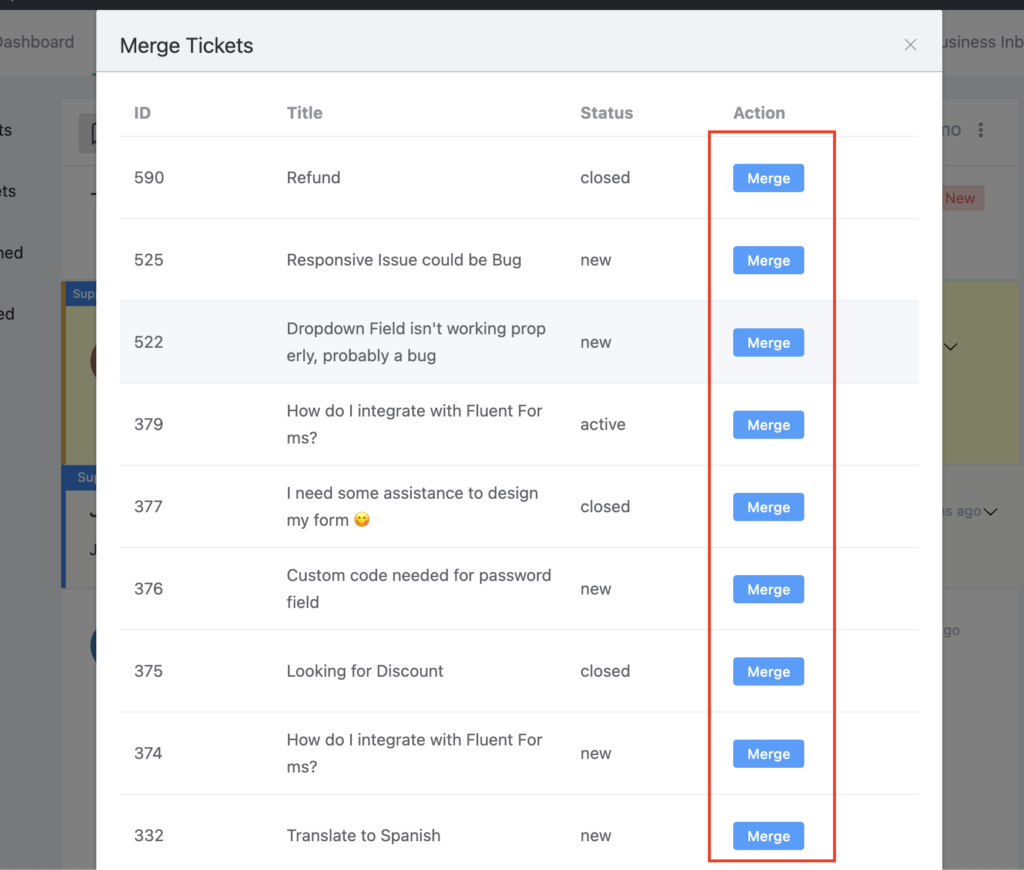
Task: Select ticket ID 374
Action: (x=149, y=754)
